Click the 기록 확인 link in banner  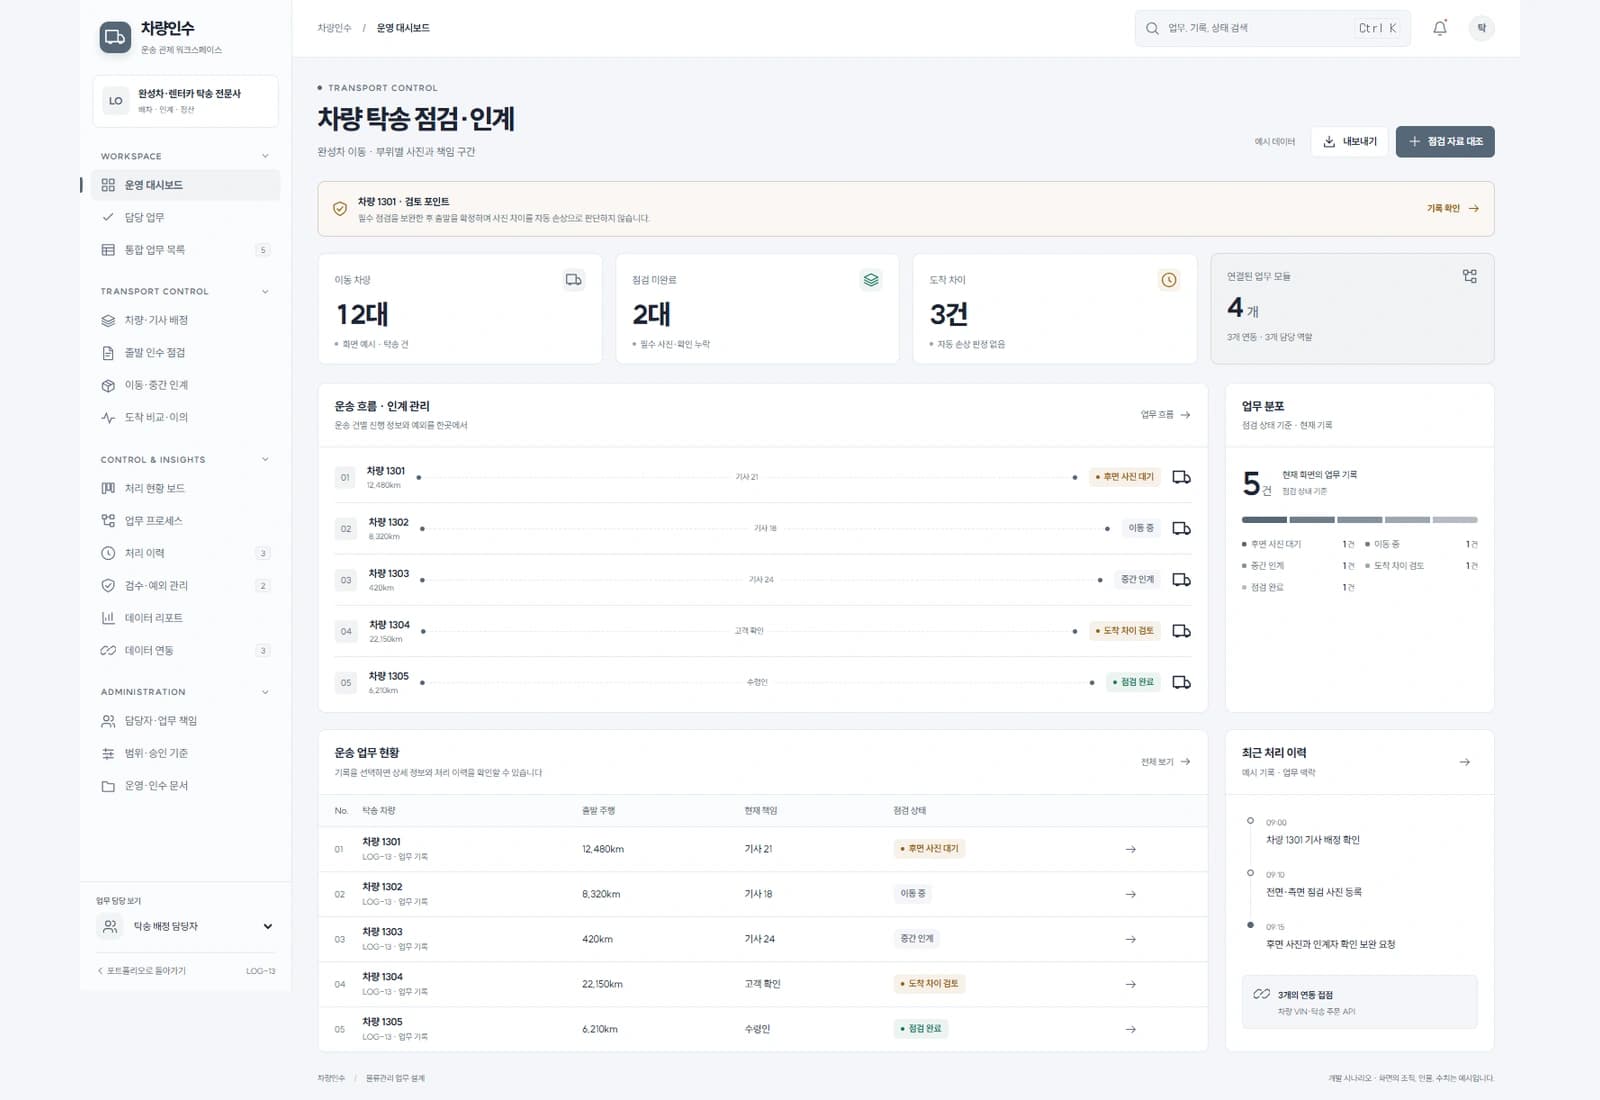(x=1452, y=209)
